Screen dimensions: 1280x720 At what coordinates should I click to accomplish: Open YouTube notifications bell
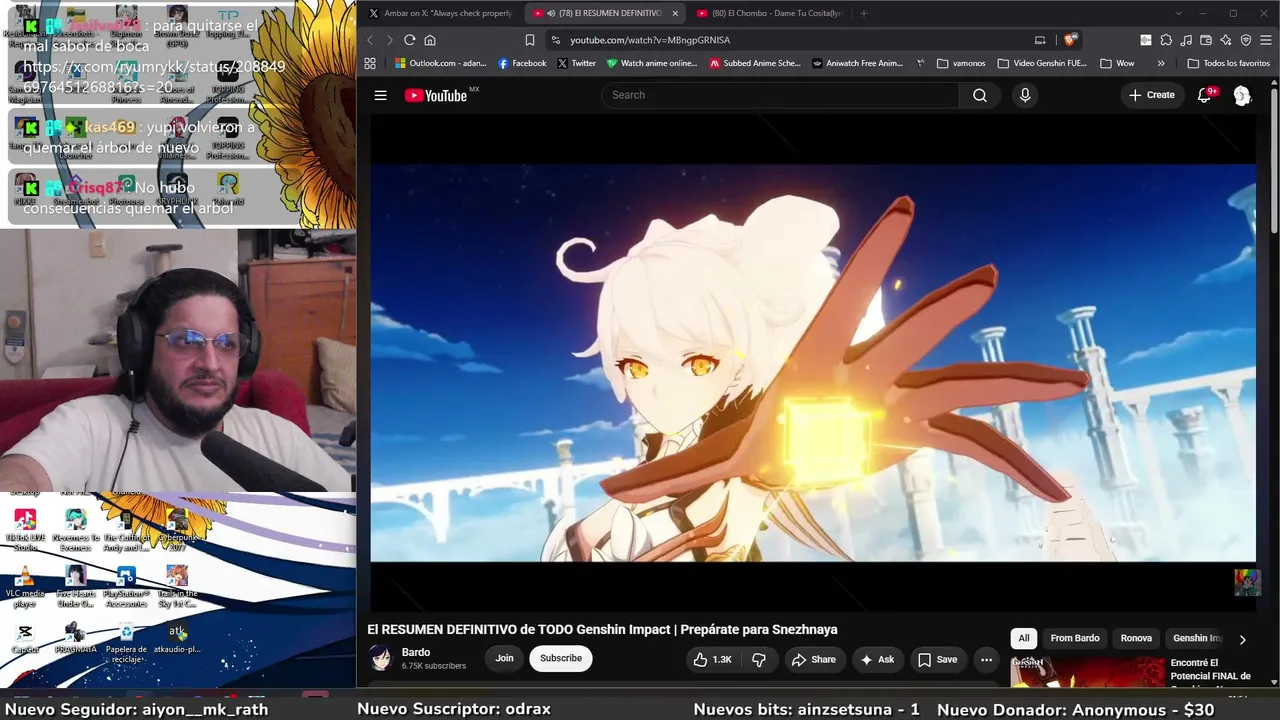pos(1205,95)
